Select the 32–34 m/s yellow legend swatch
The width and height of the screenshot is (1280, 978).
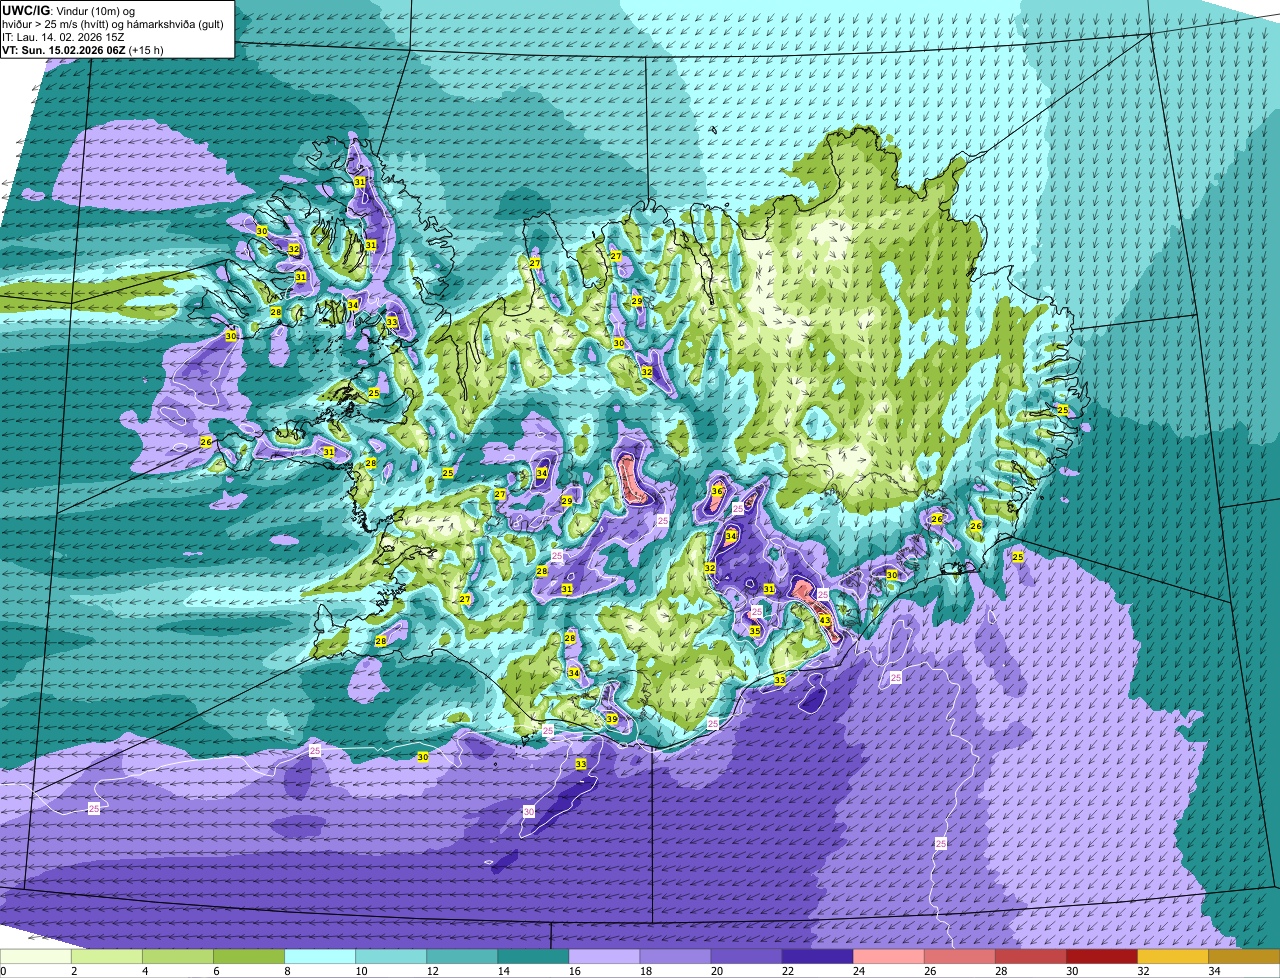tap(1172, 957)
